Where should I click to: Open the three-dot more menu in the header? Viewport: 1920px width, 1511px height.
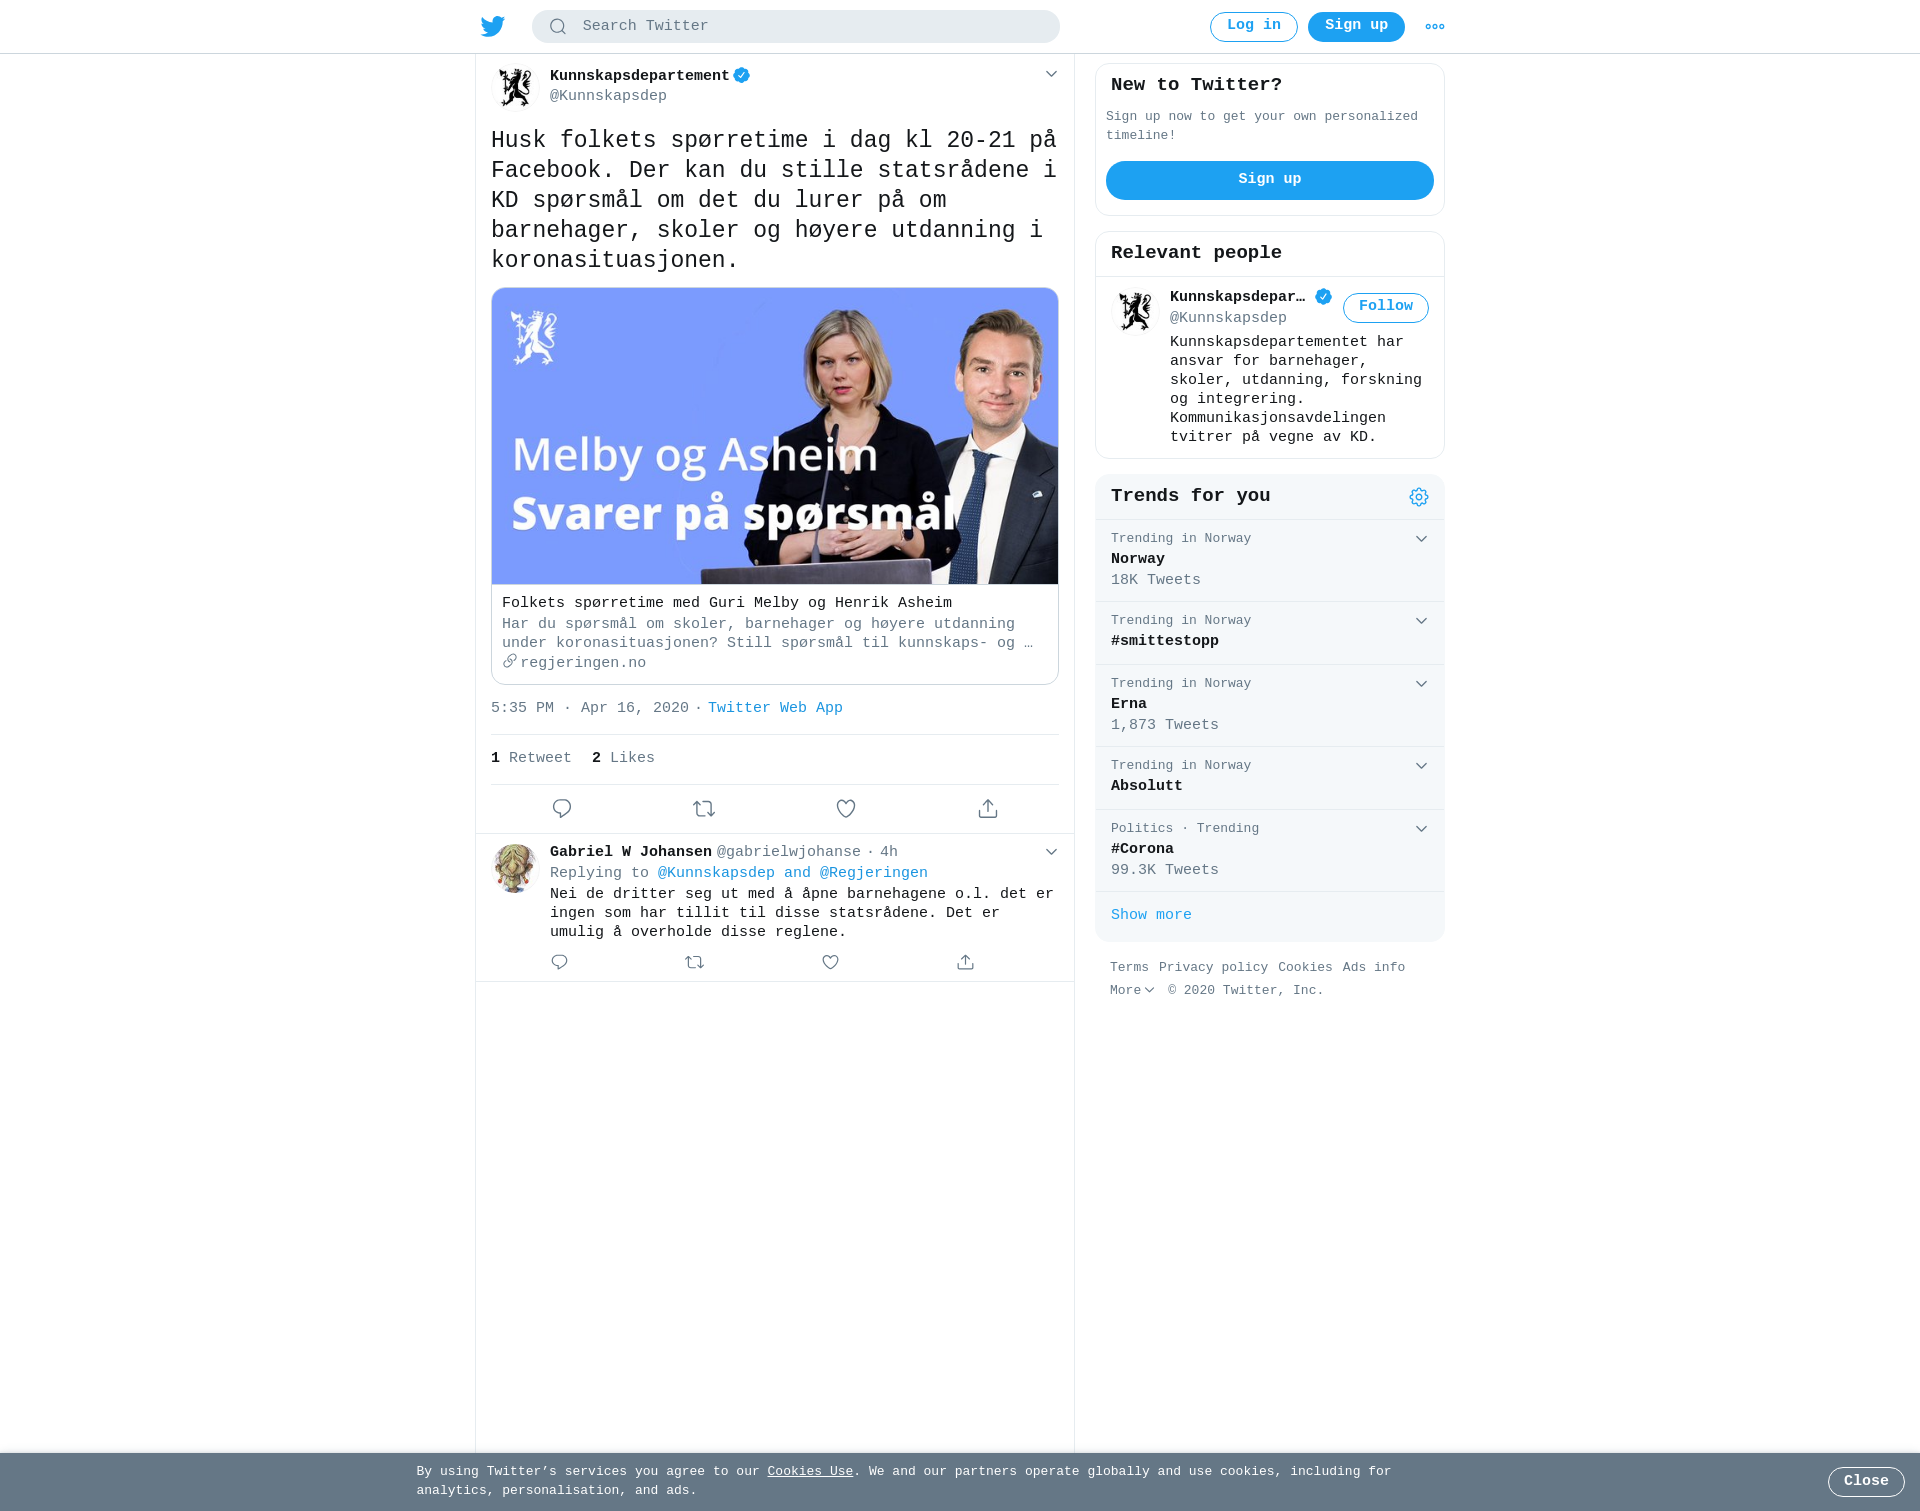[x=1435, y=27]
